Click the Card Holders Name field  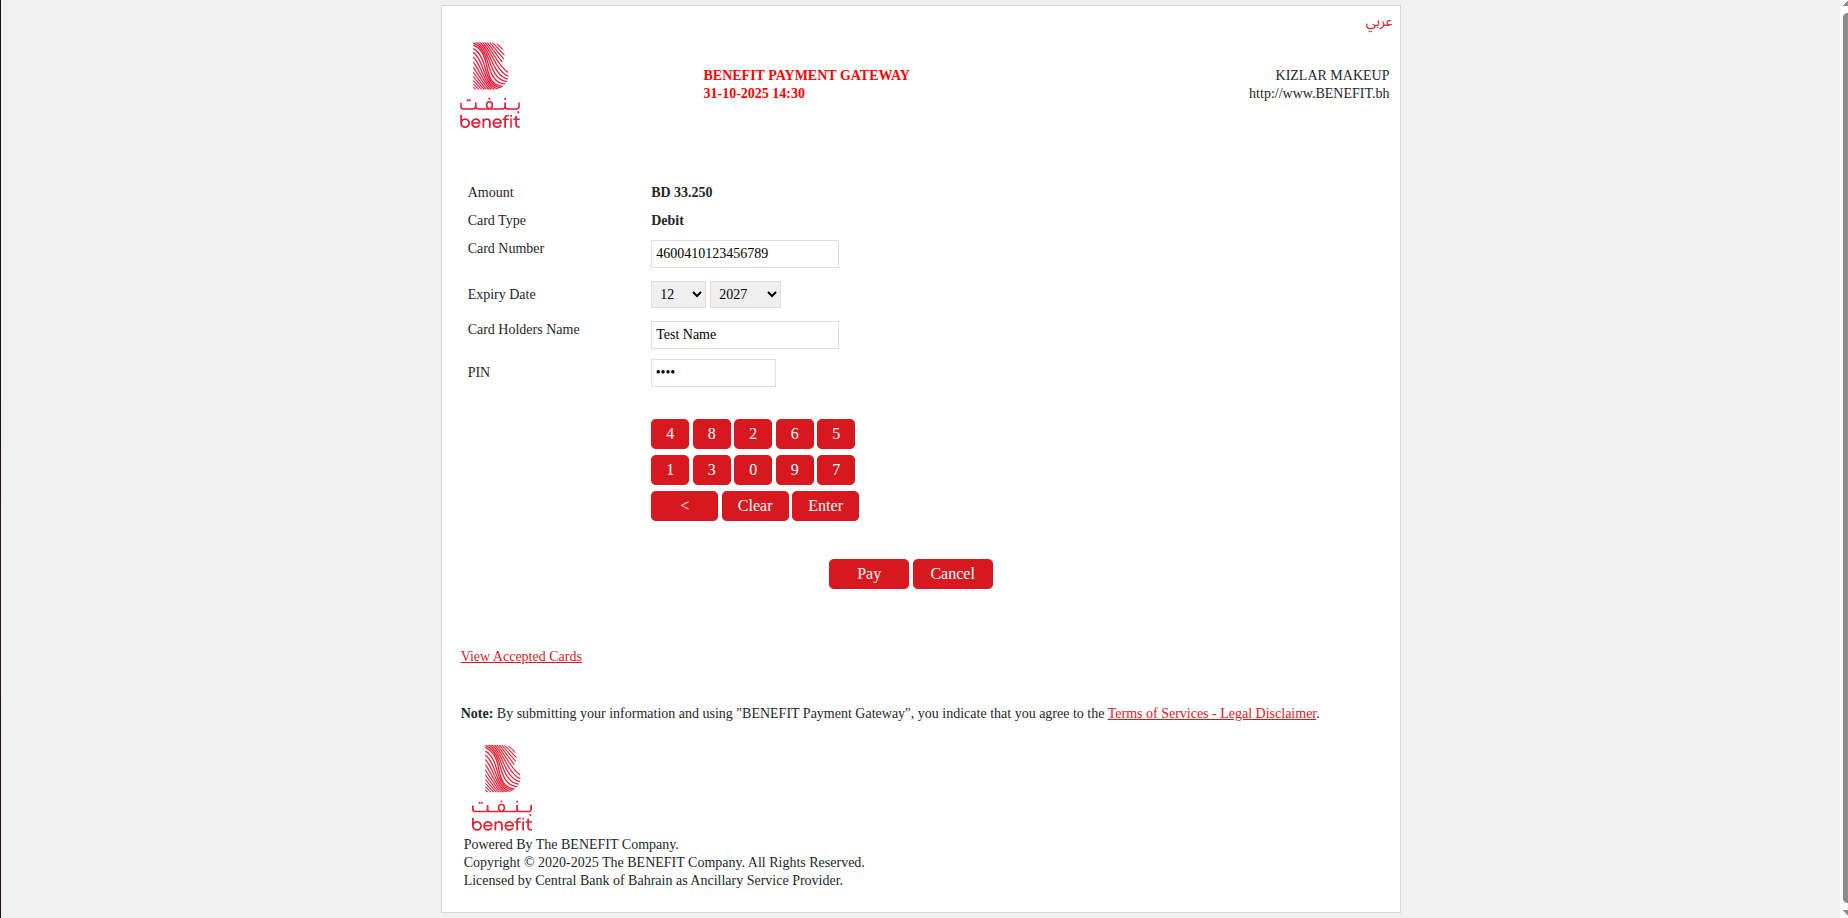pos(745,335)
